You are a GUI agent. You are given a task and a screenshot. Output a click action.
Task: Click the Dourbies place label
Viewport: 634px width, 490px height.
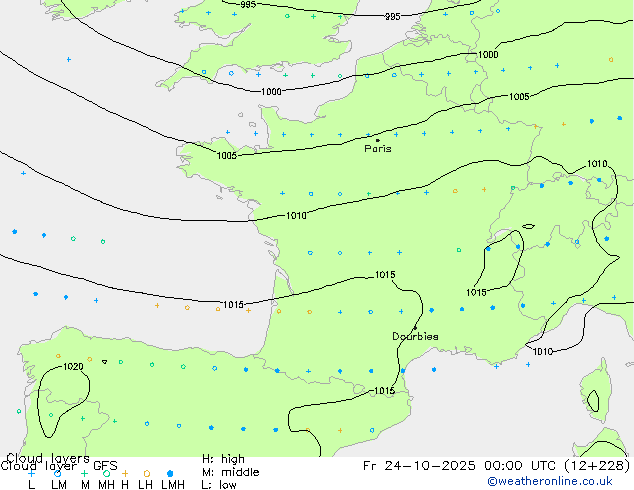click(415, 336)
